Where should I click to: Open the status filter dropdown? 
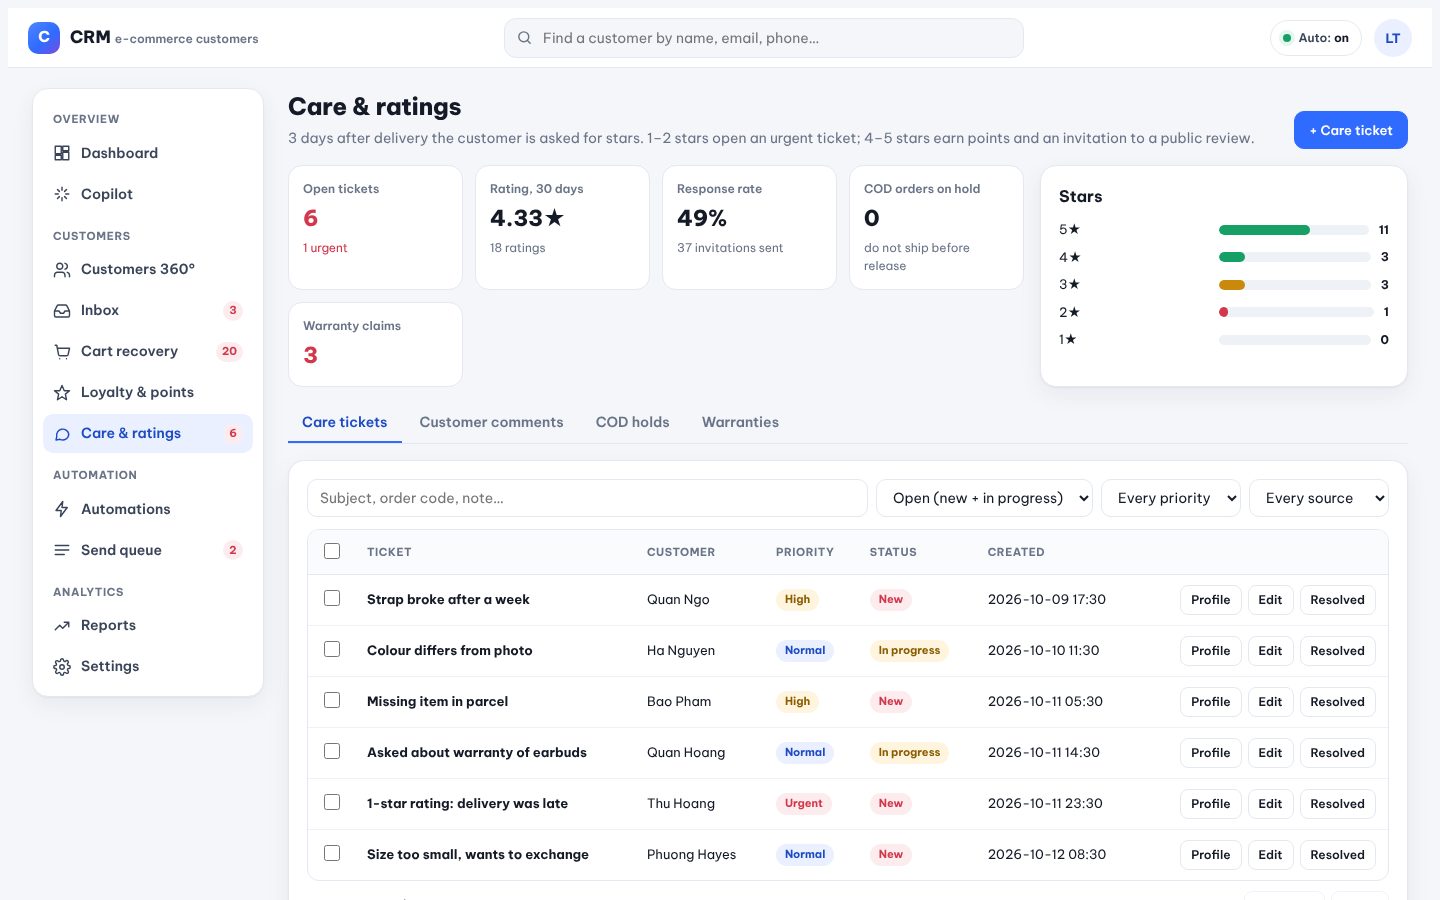click(x=984, y=498)
